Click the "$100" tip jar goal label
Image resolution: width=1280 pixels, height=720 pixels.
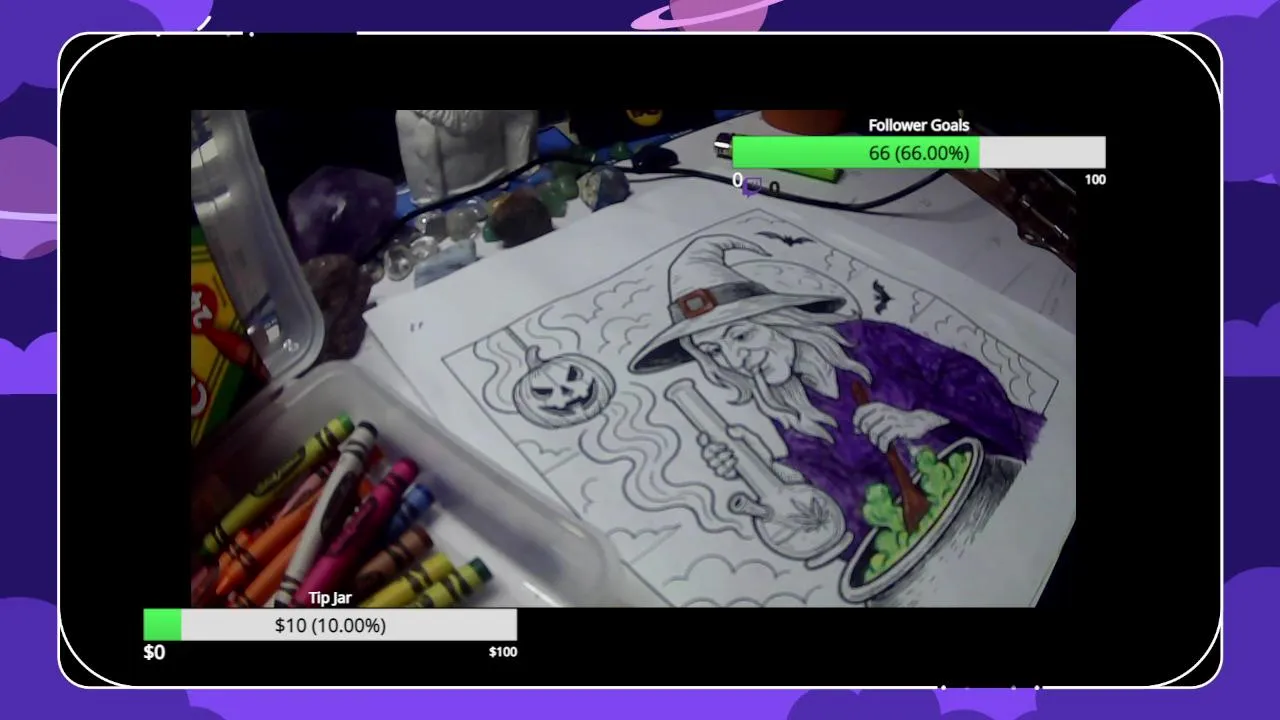pyautogui.click(x=503, y=652)
